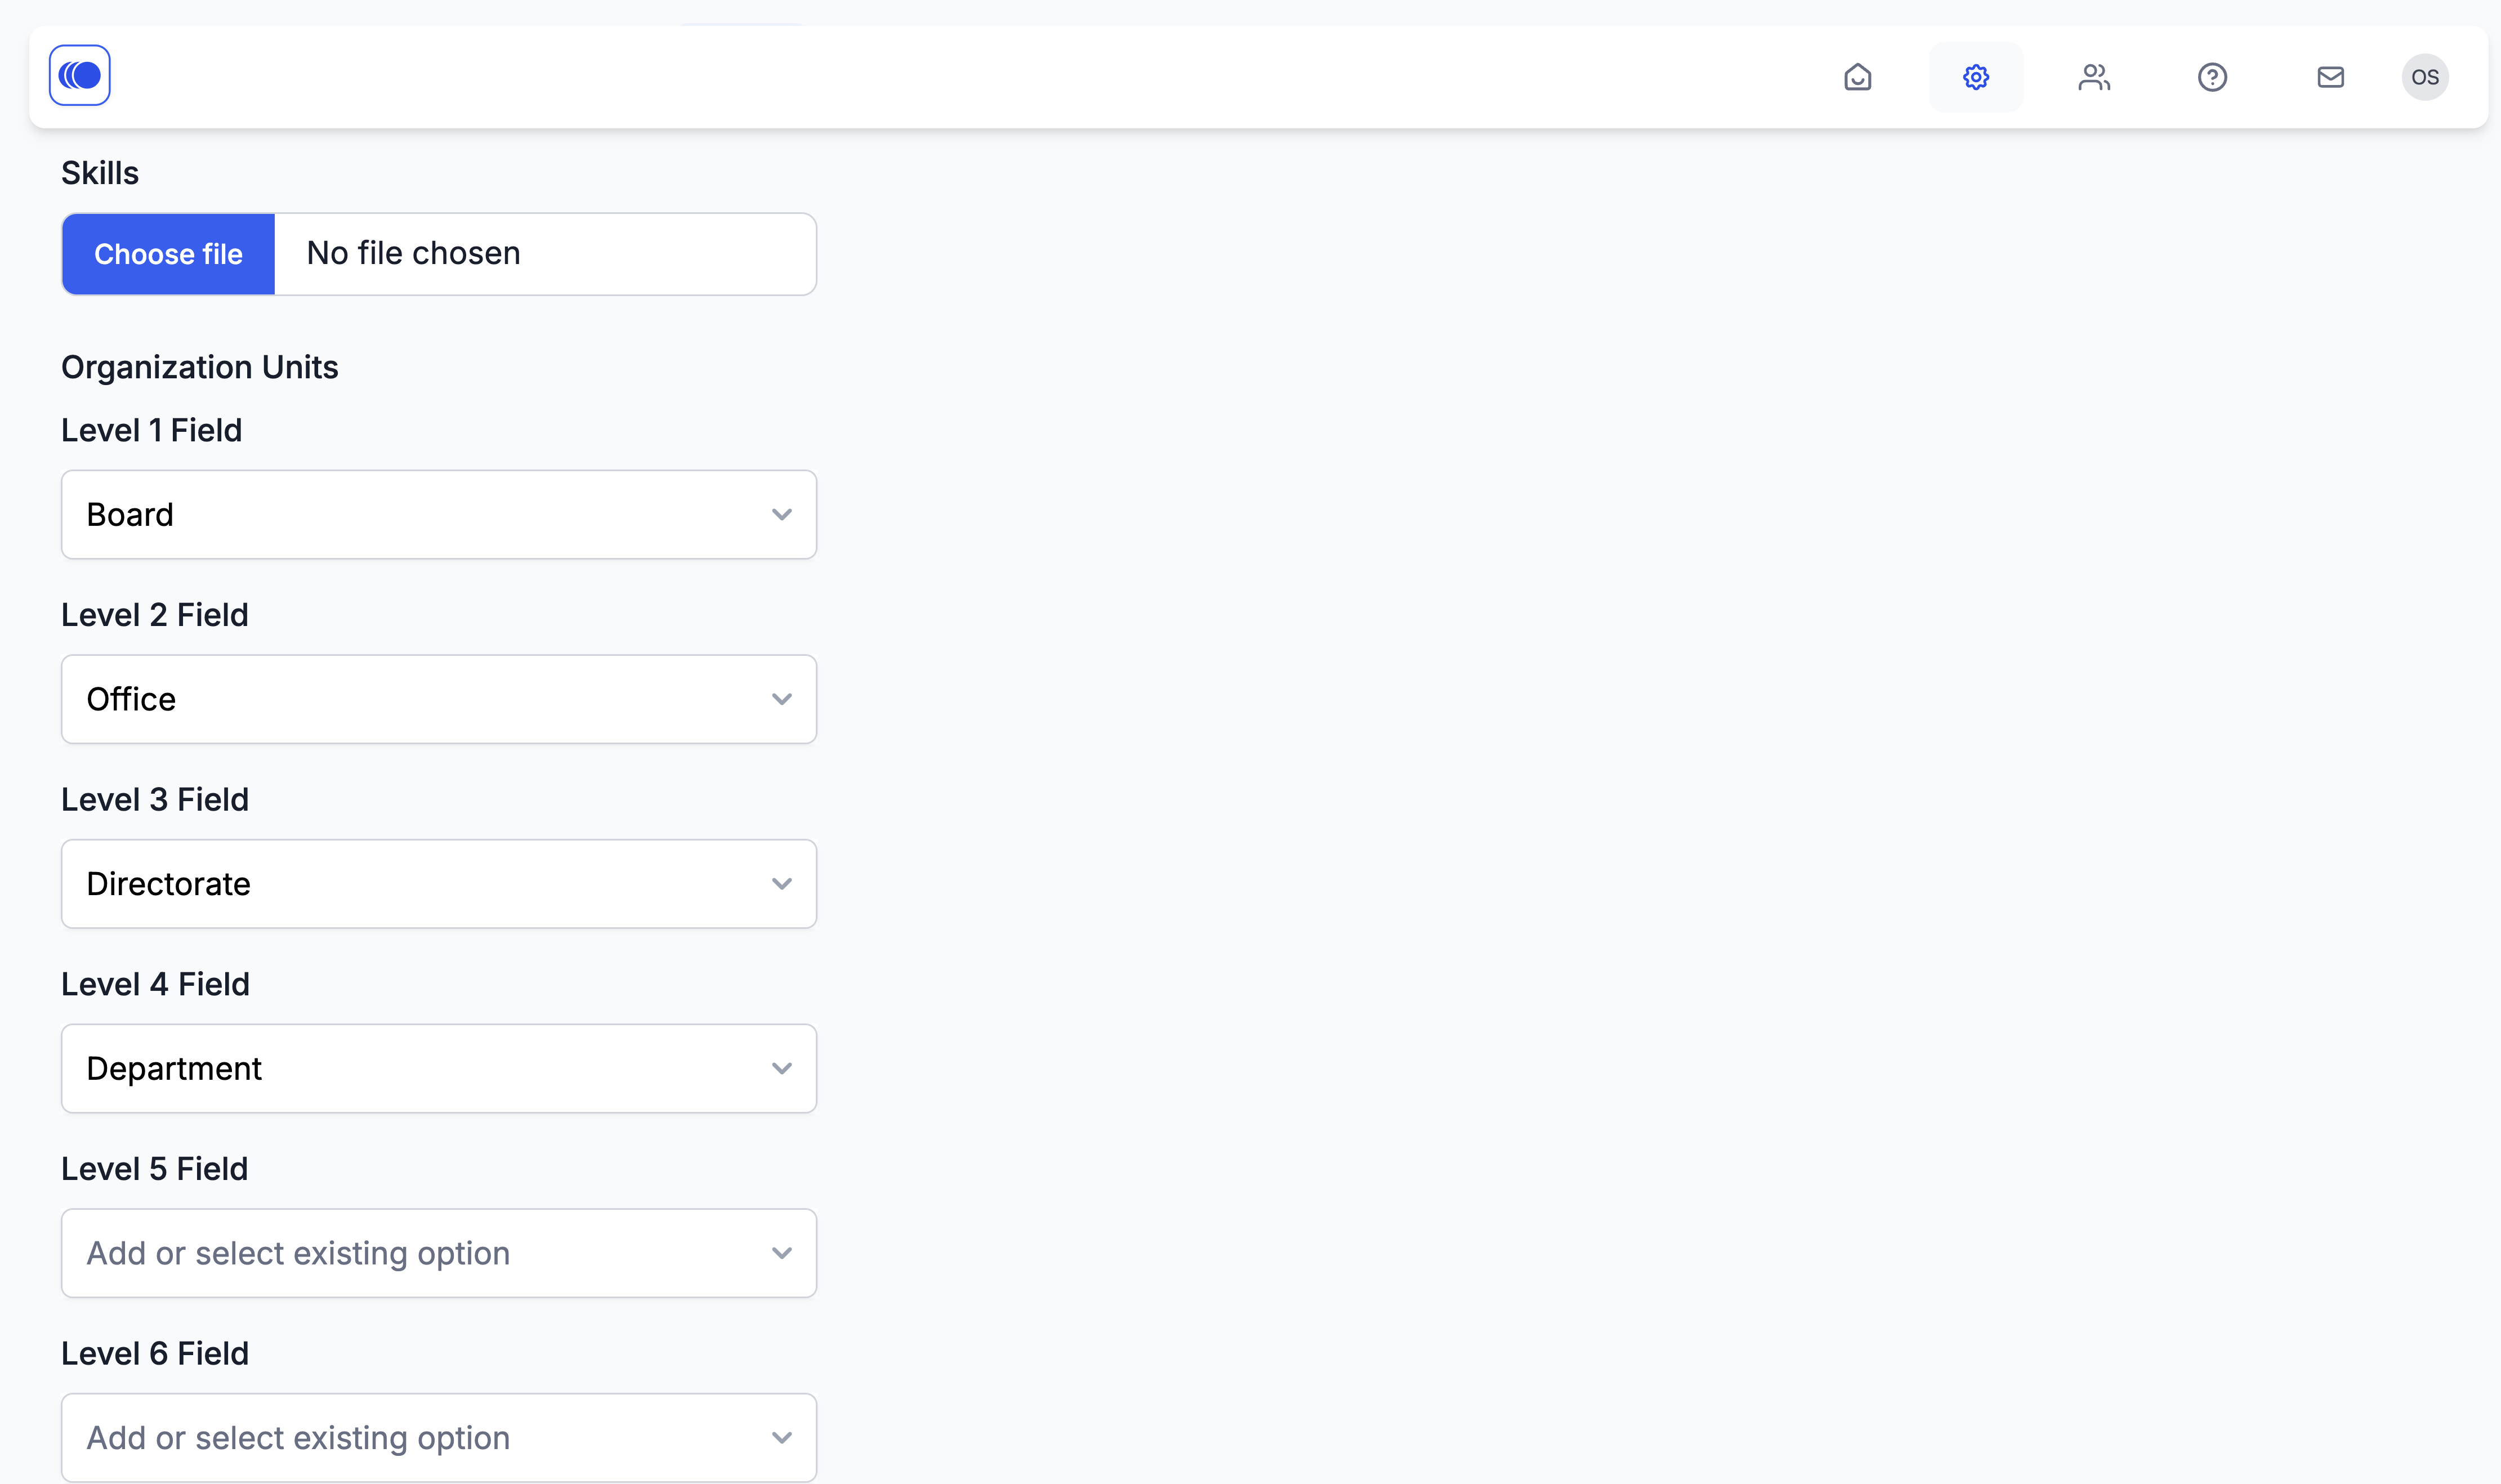The height and width of the screenshot is (1484, 2501).
Task: Click the chevron arrow in the Department selector
Action: coord(782,1068)
